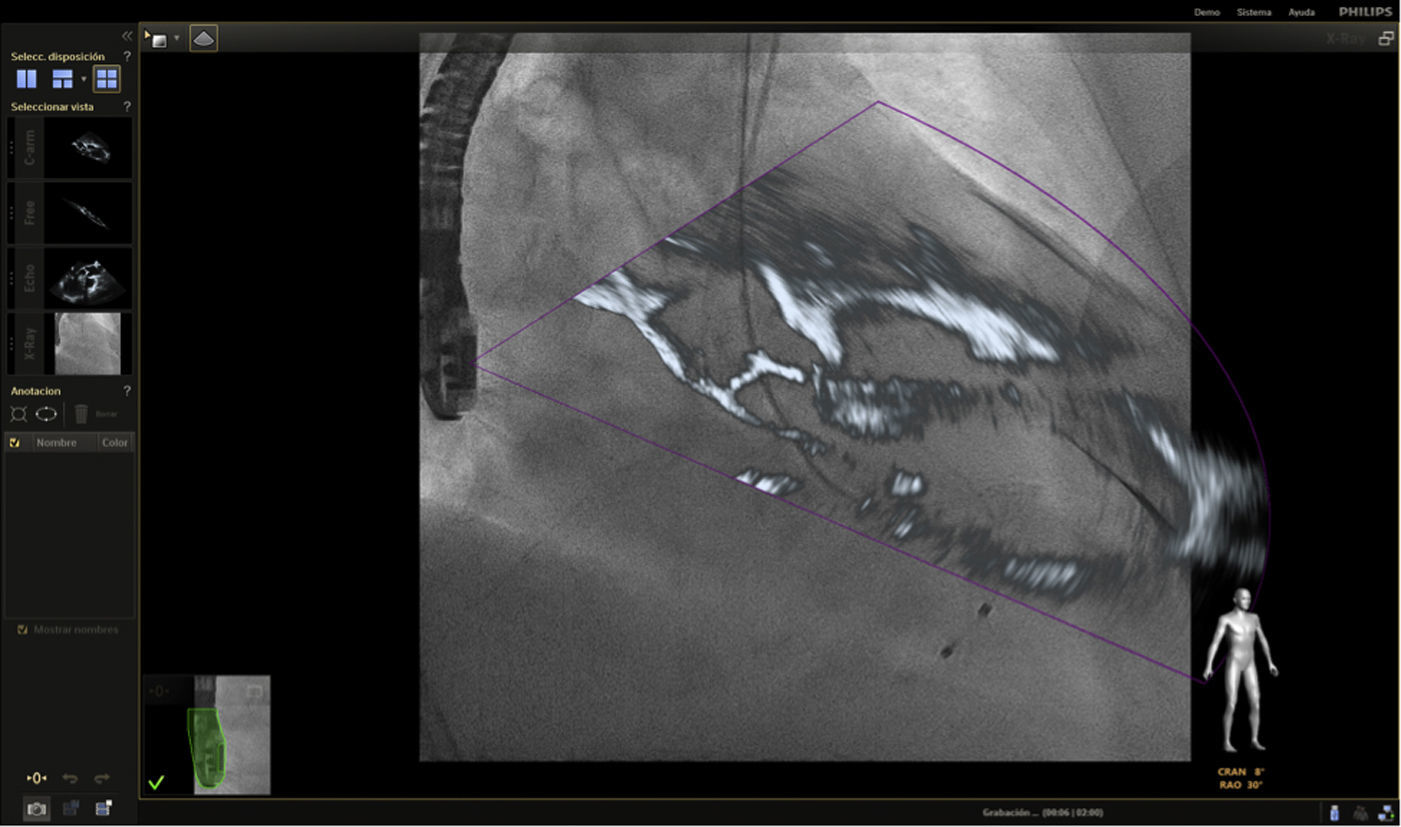
Task: Toggle the Mostrar nombres checkbox
Action: coord(22,630)
